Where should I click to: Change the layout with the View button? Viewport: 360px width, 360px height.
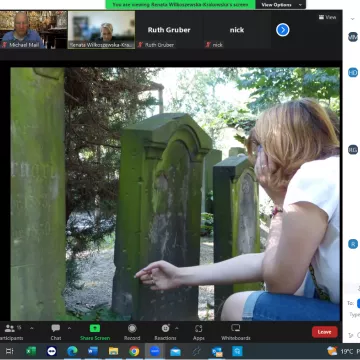point(328,17)
